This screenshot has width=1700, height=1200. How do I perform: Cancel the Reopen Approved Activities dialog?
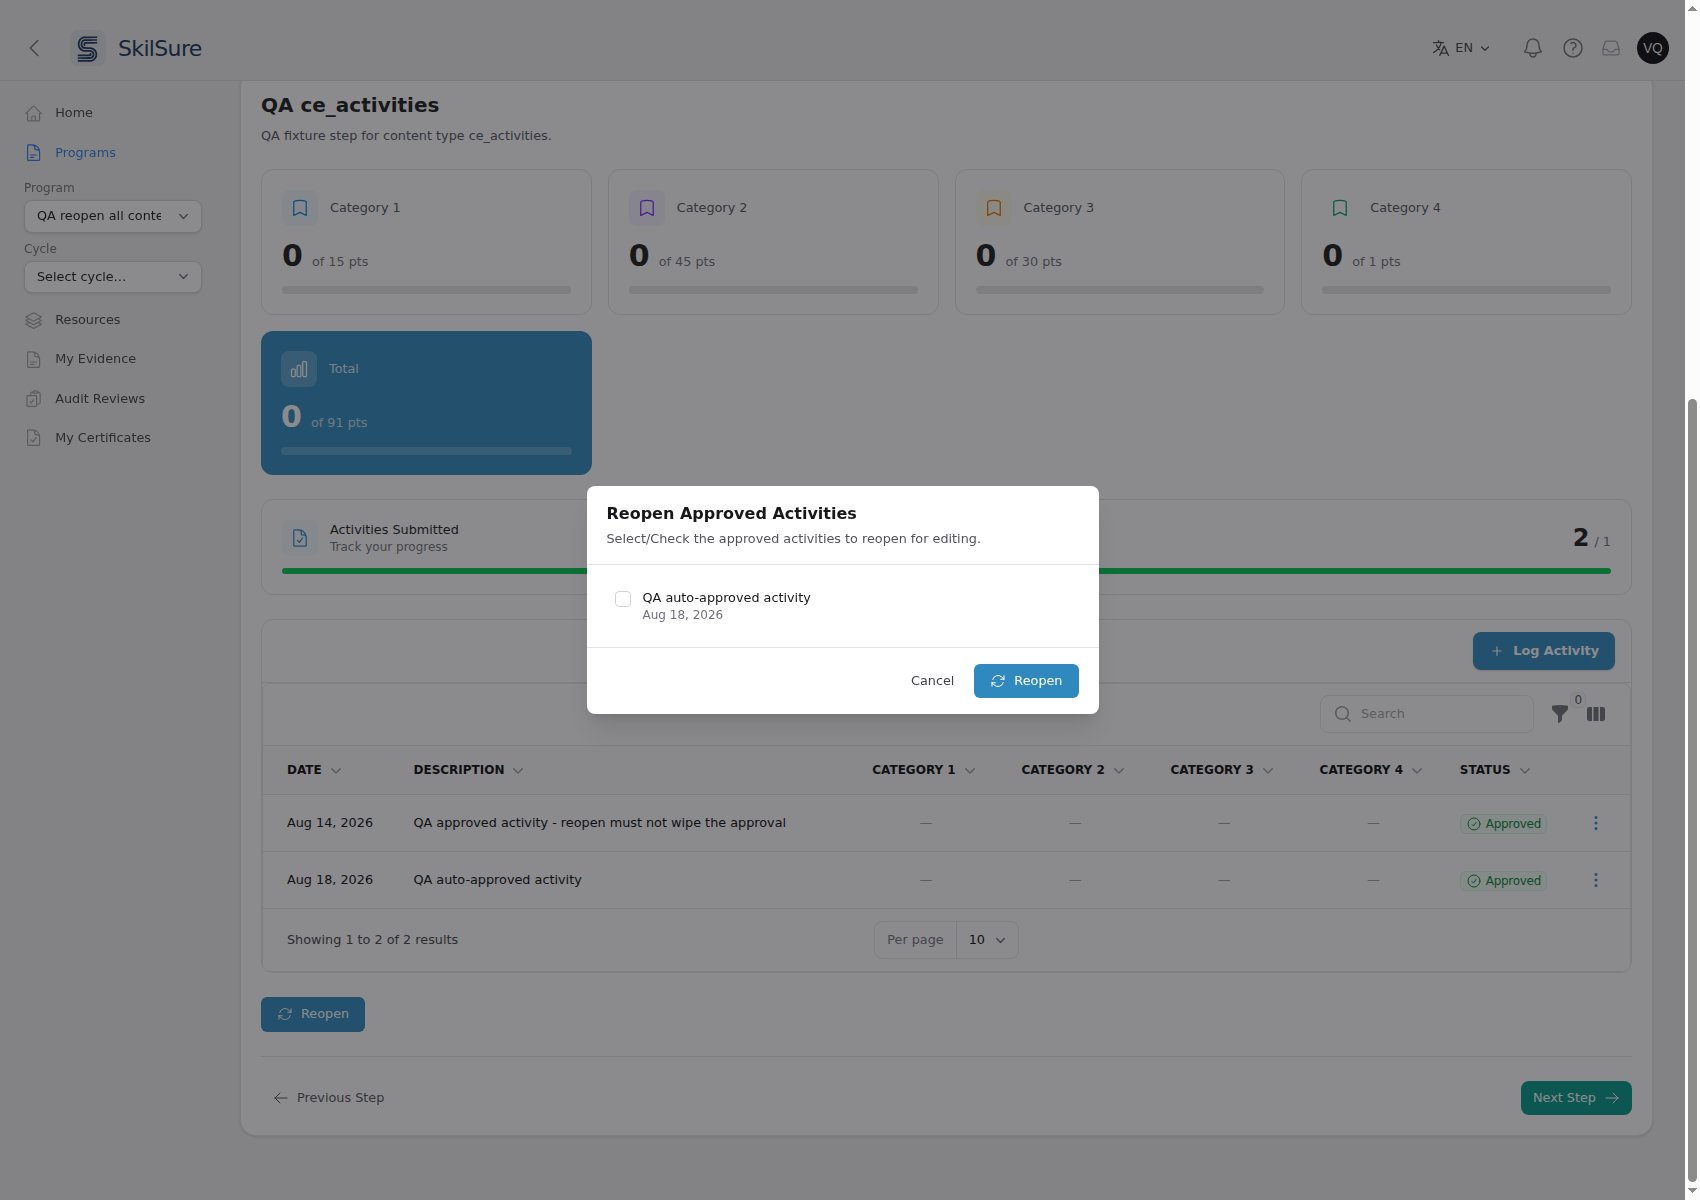(932, 681)
